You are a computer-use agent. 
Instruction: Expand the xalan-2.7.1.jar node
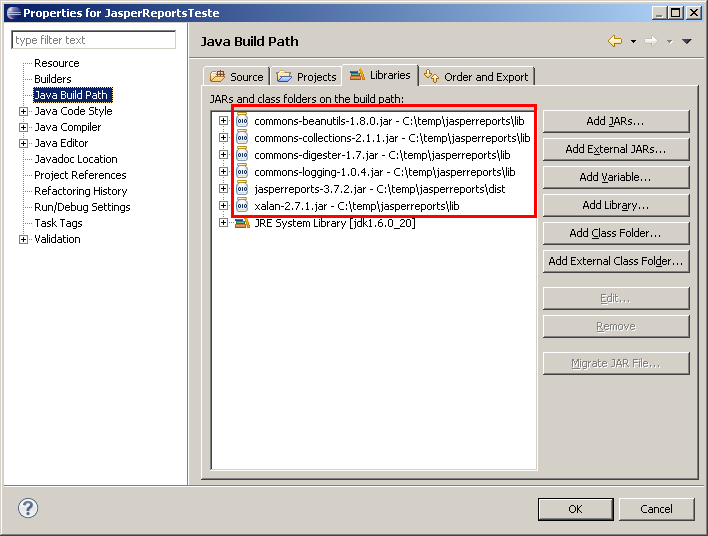tap(223, 205)
